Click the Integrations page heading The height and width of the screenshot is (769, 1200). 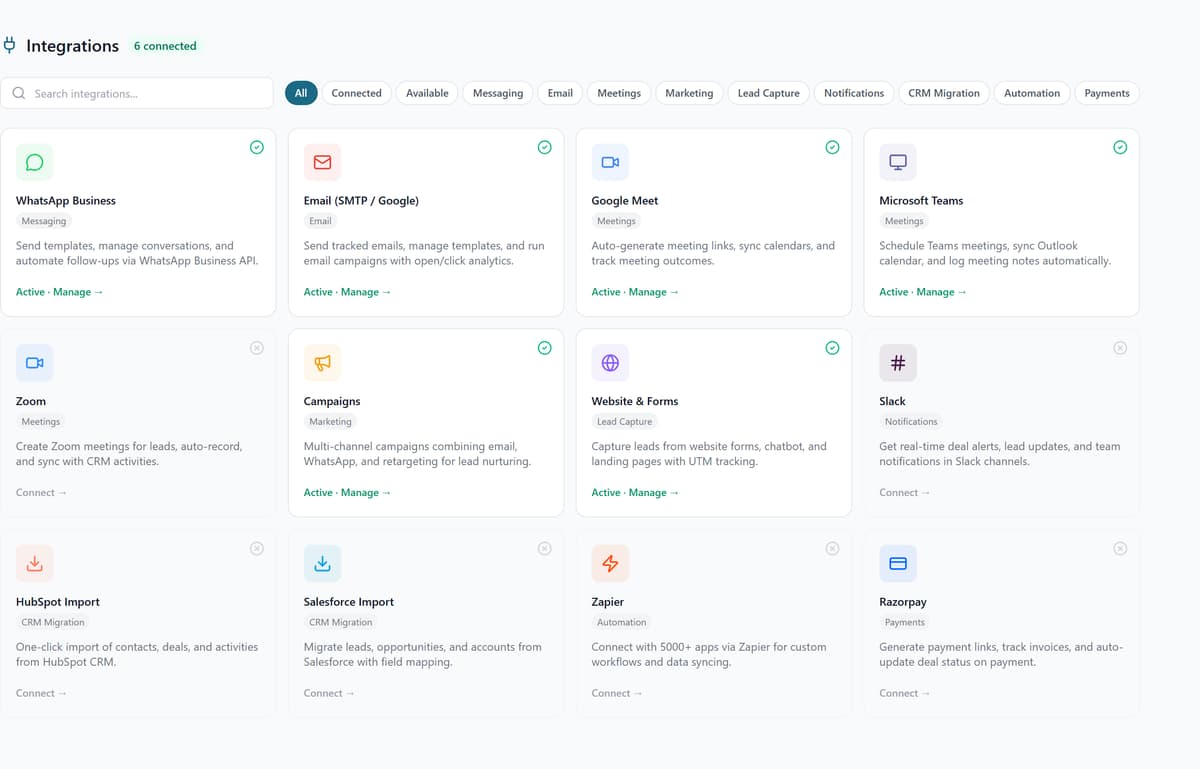point(72,46)
